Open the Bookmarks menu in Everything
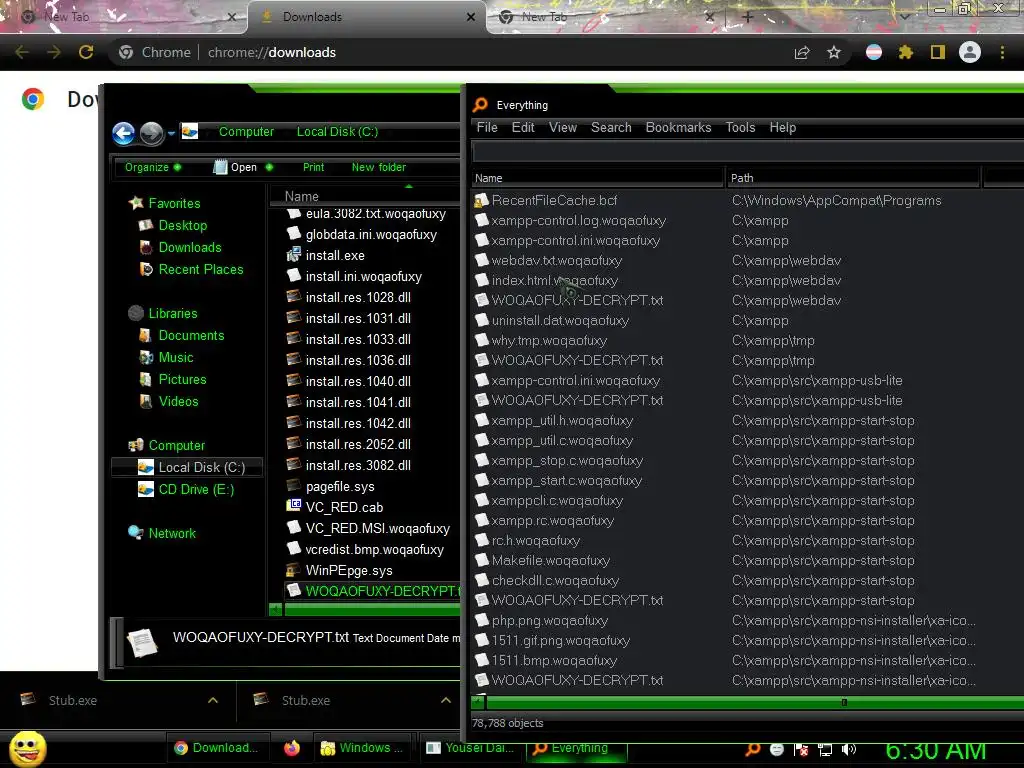Viewport: 1024px width, 768px height. [679, 127]
